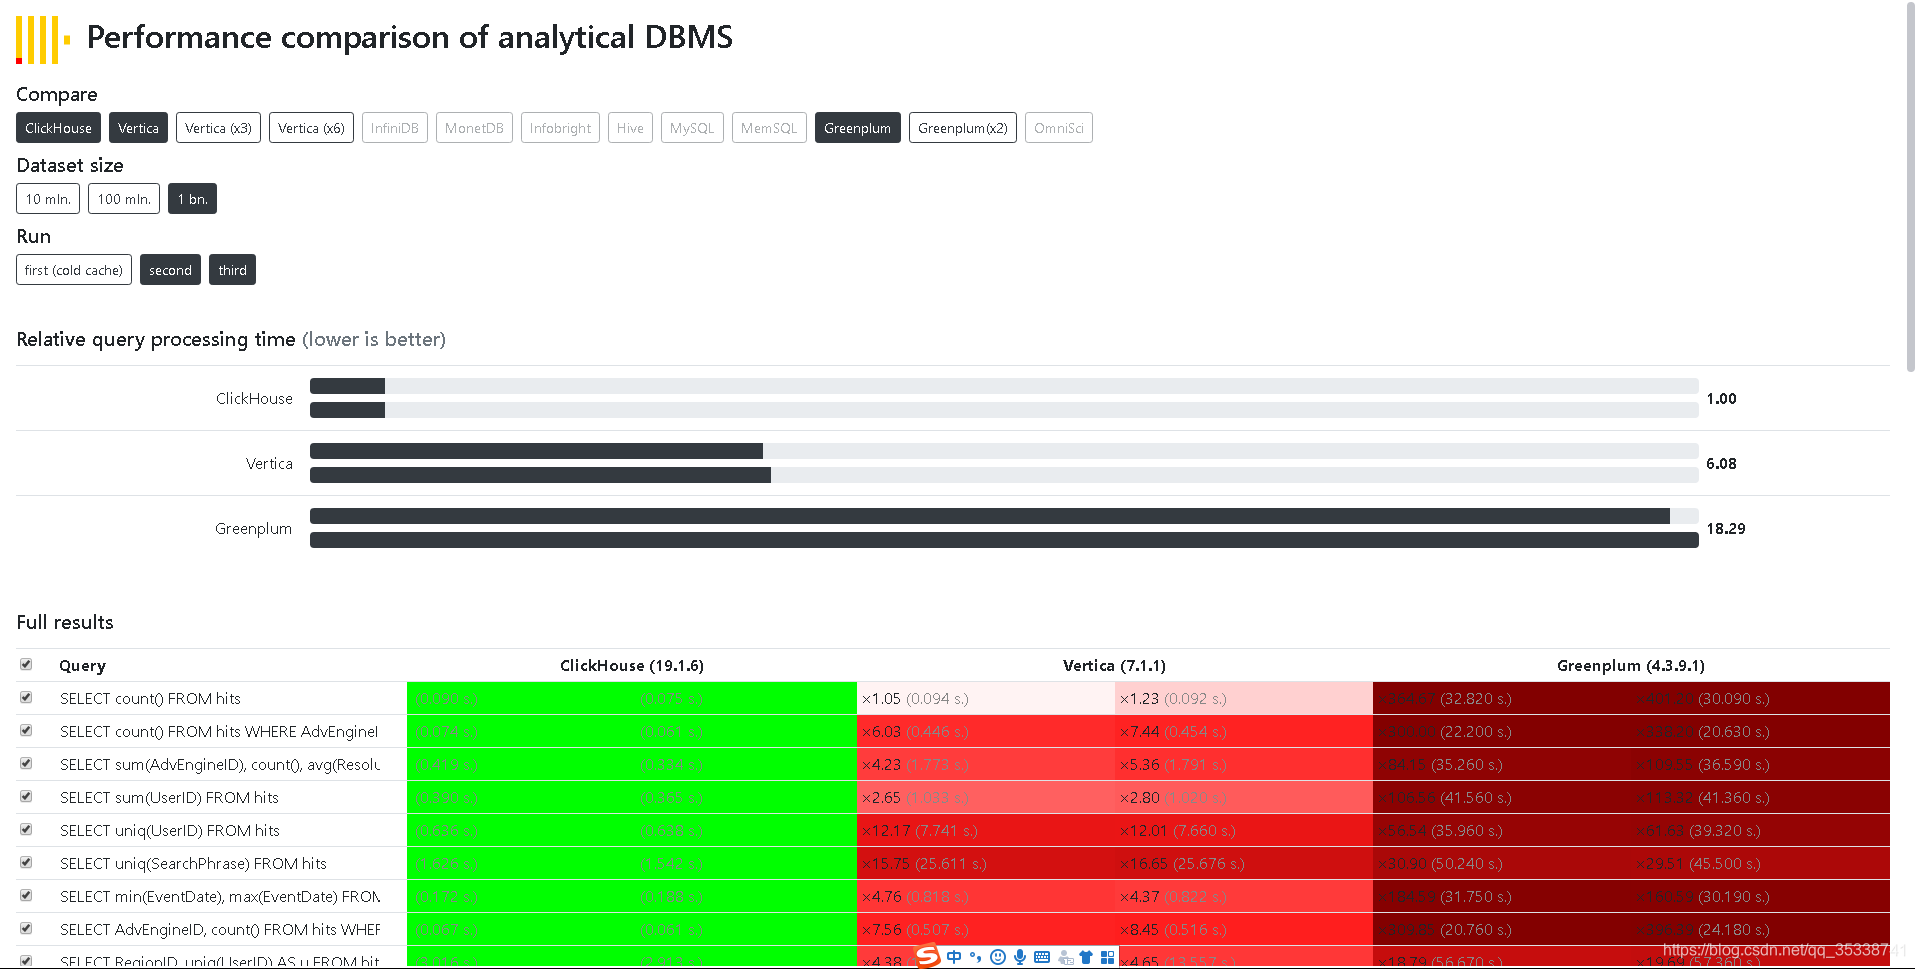The width and height of the screenshot is (1915, 969).
Task: Toggle the ClickHouse compare button
Action: click(58, 128)
